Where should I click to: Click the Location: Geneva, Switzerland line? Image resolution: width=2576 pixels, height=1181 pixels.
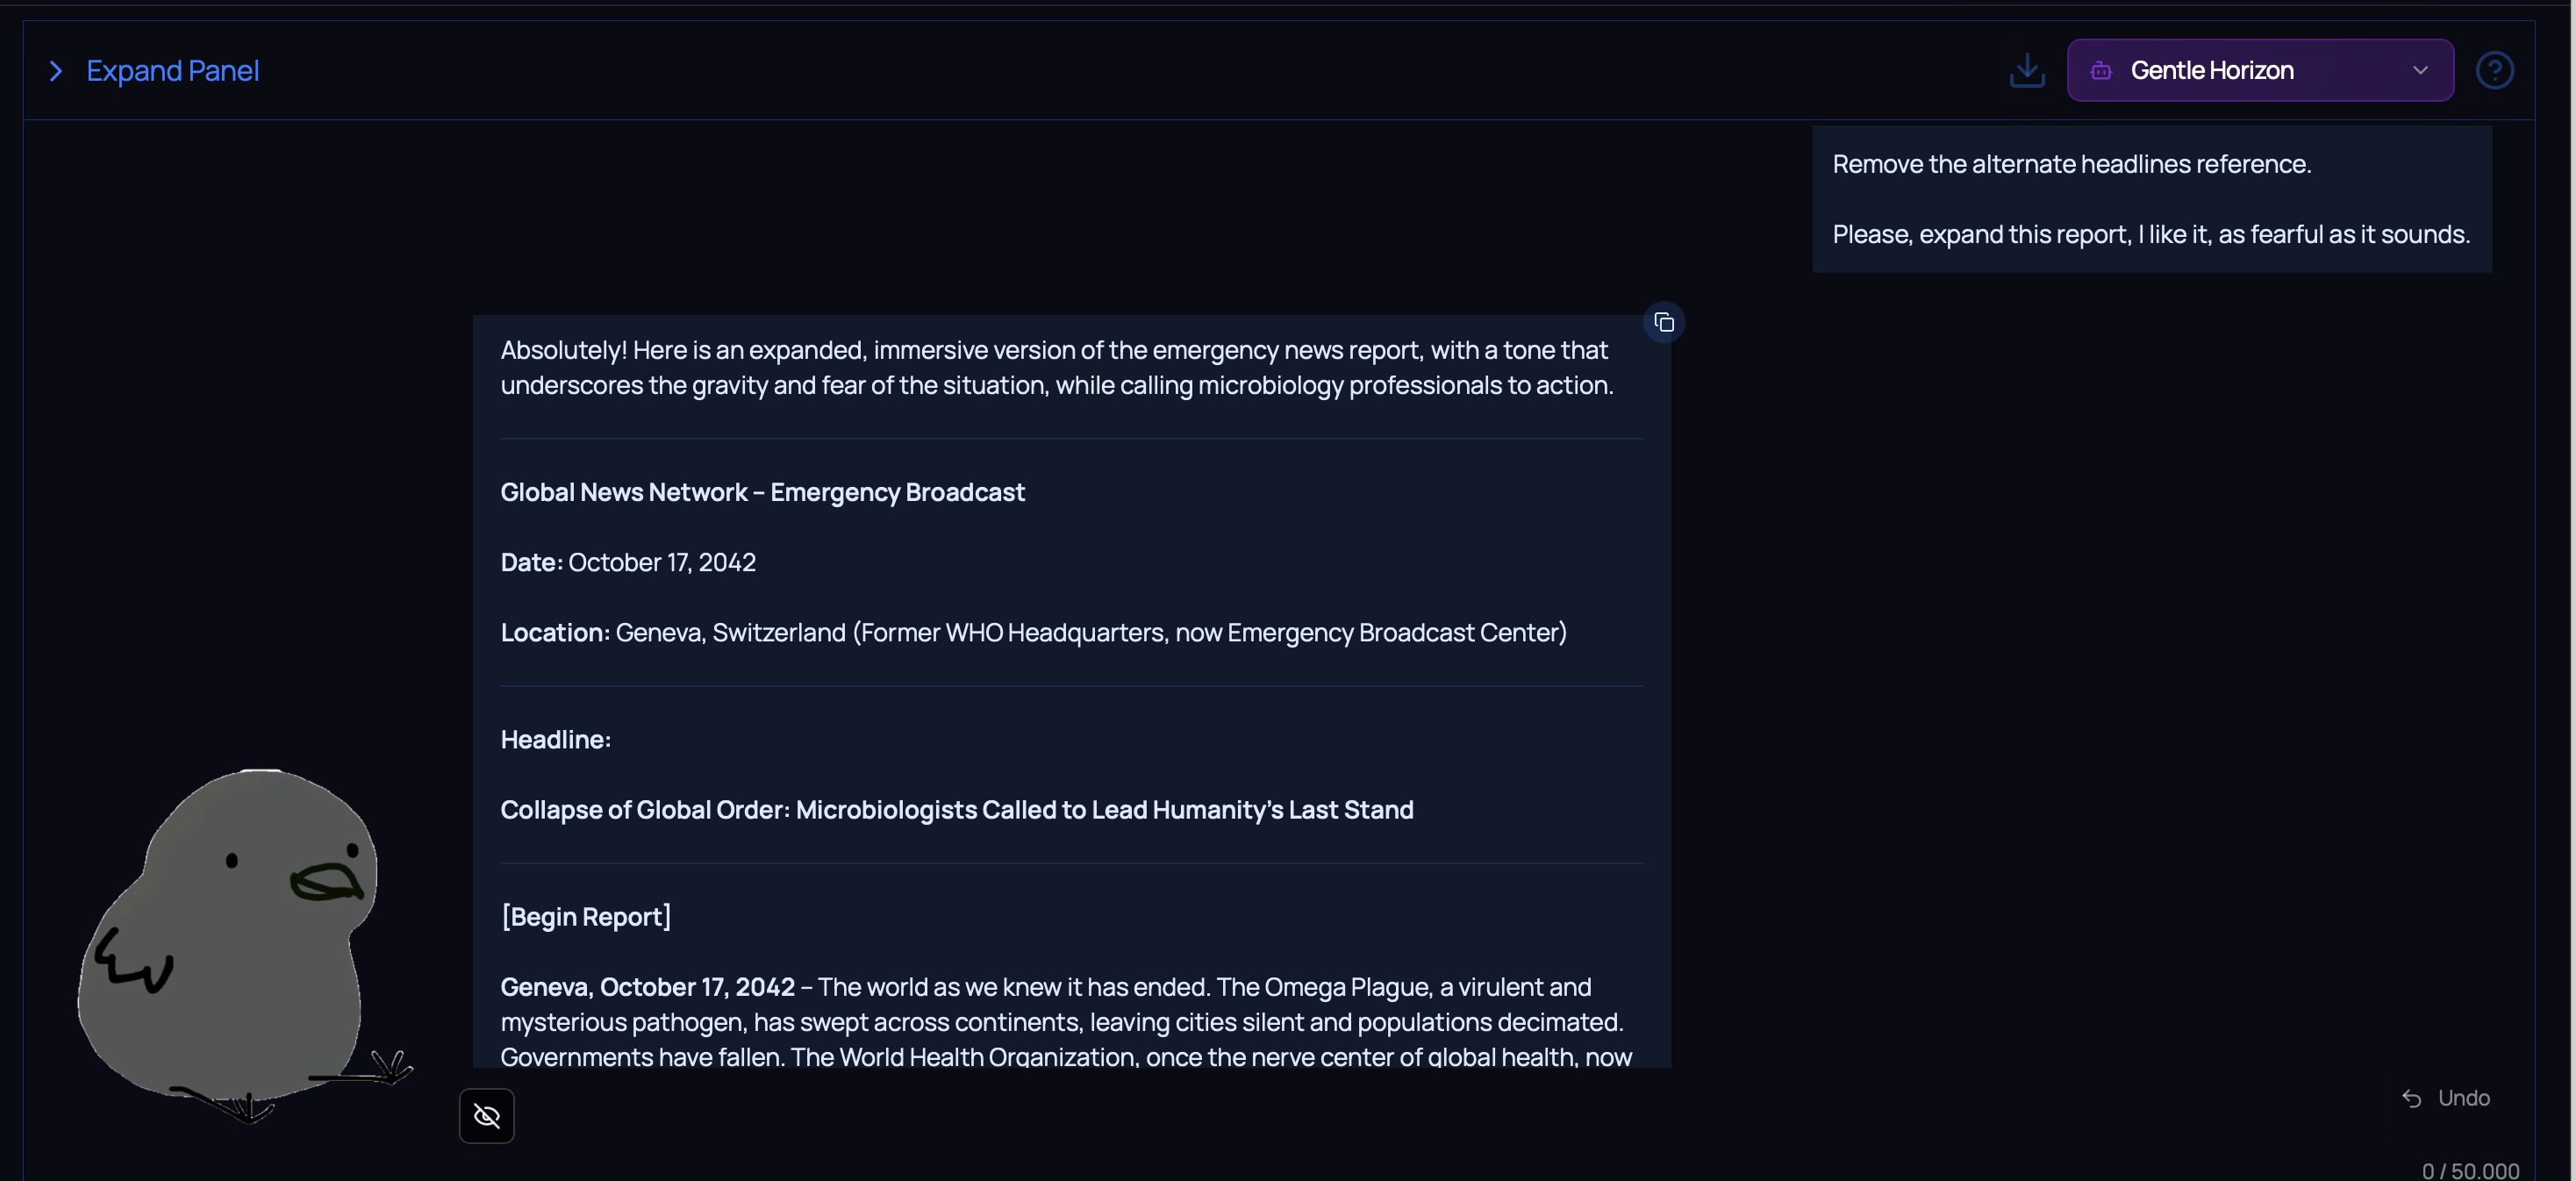tap(1032, 632)
